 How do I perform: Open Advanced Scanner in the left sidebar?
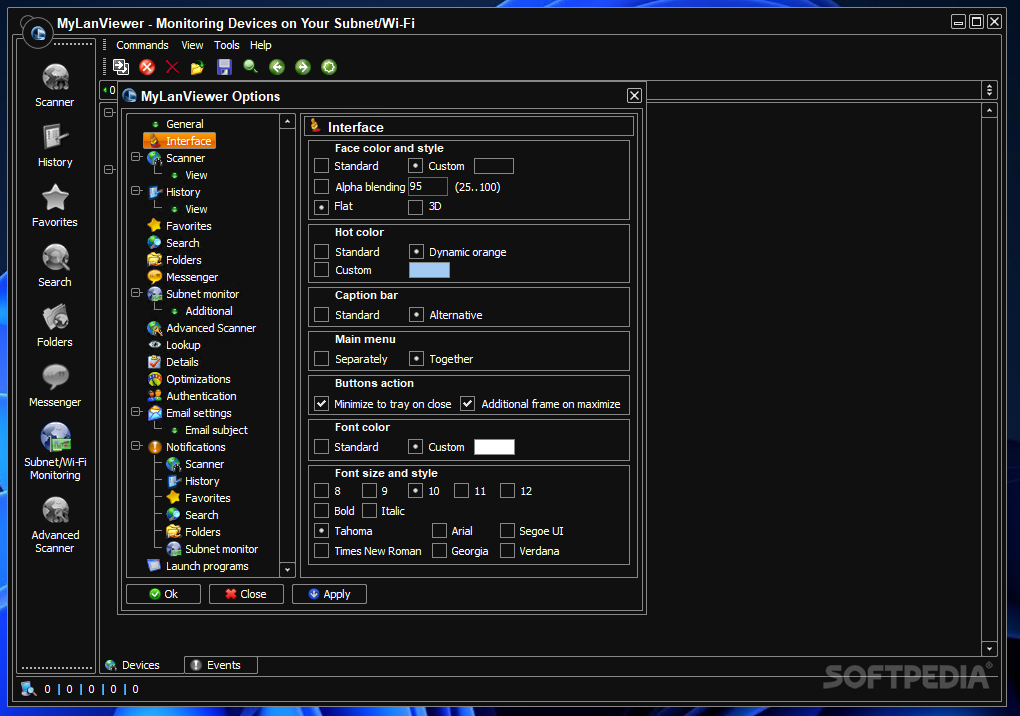(55, 525)
